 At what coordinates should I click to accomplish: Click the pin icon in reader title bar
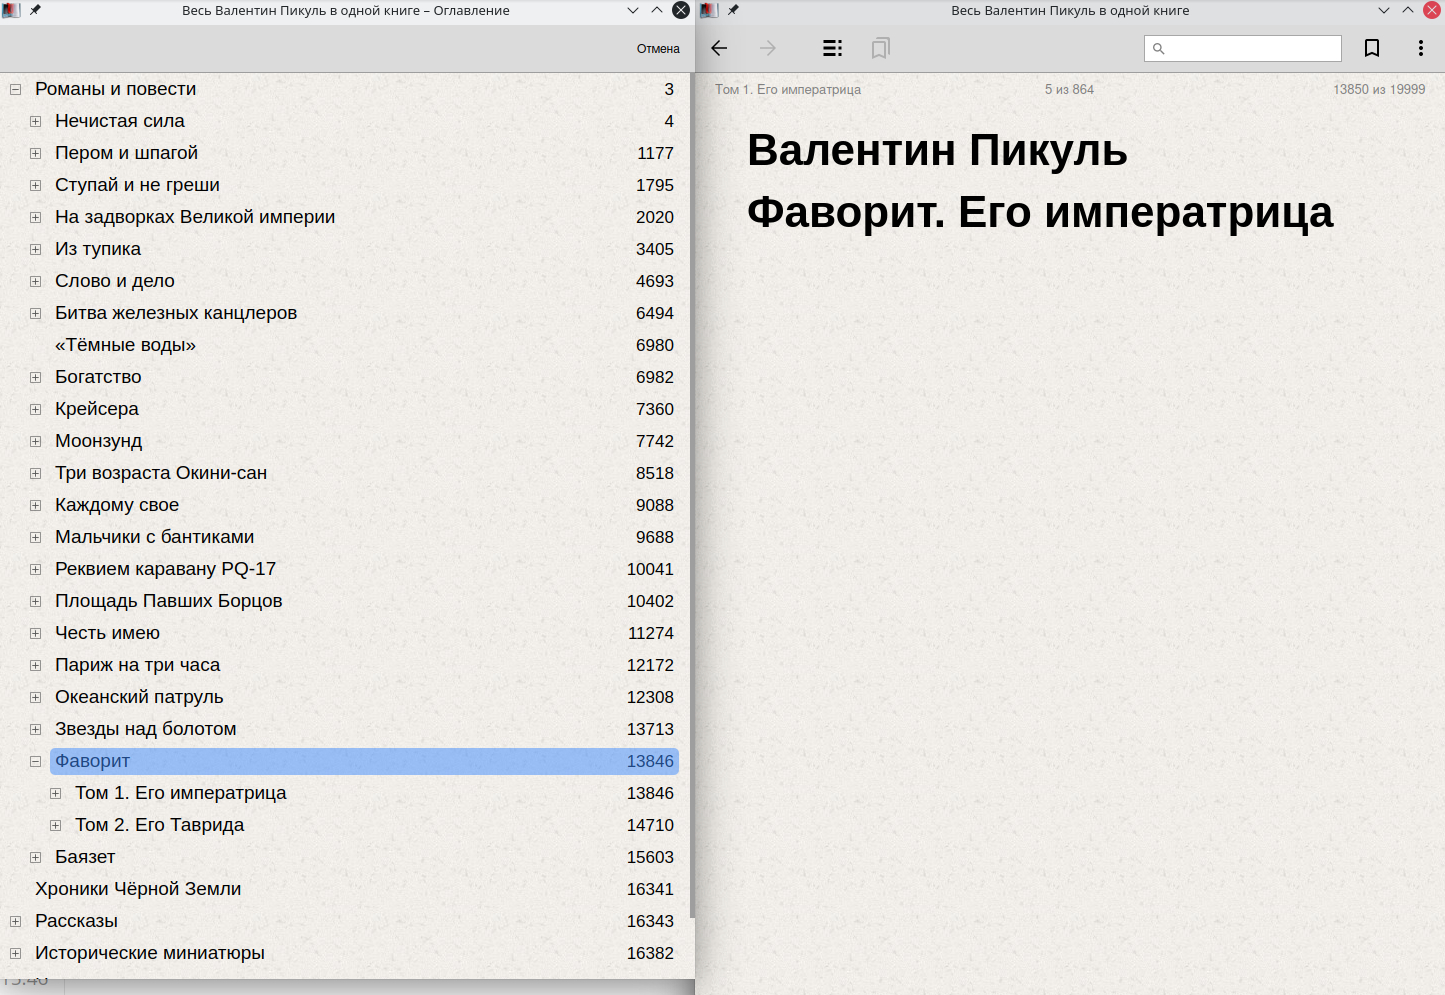click(x=733, y=10)
